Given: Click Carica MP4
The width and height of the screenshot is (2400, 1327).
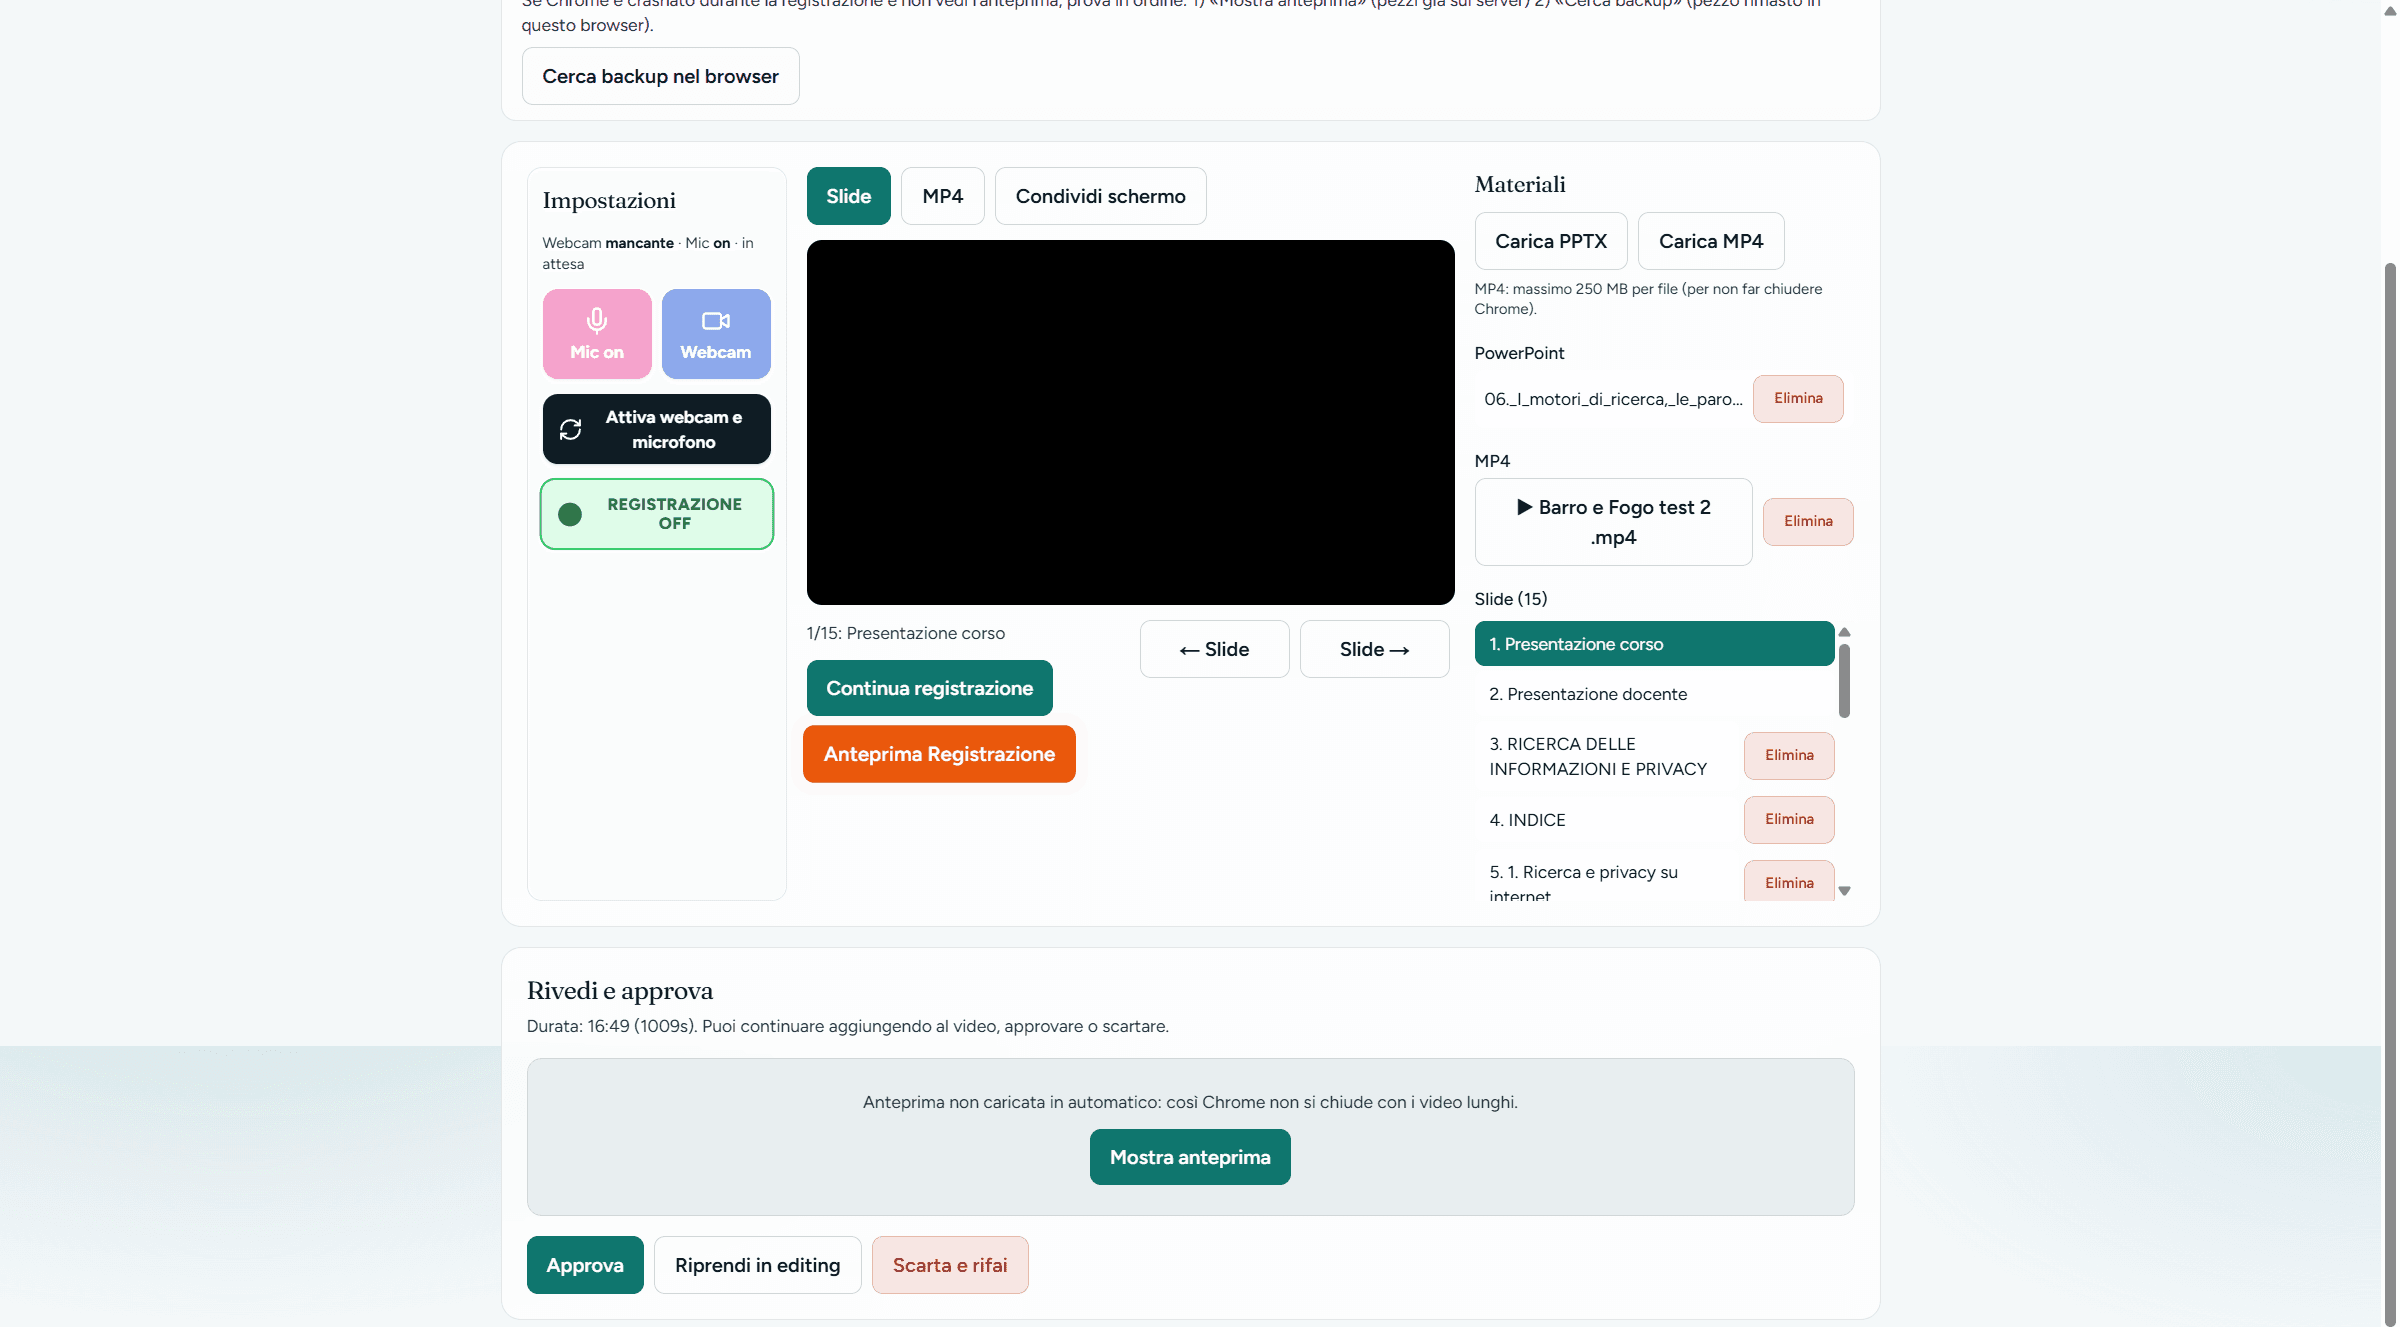Looking at the screenshot, I should 1711,241.
